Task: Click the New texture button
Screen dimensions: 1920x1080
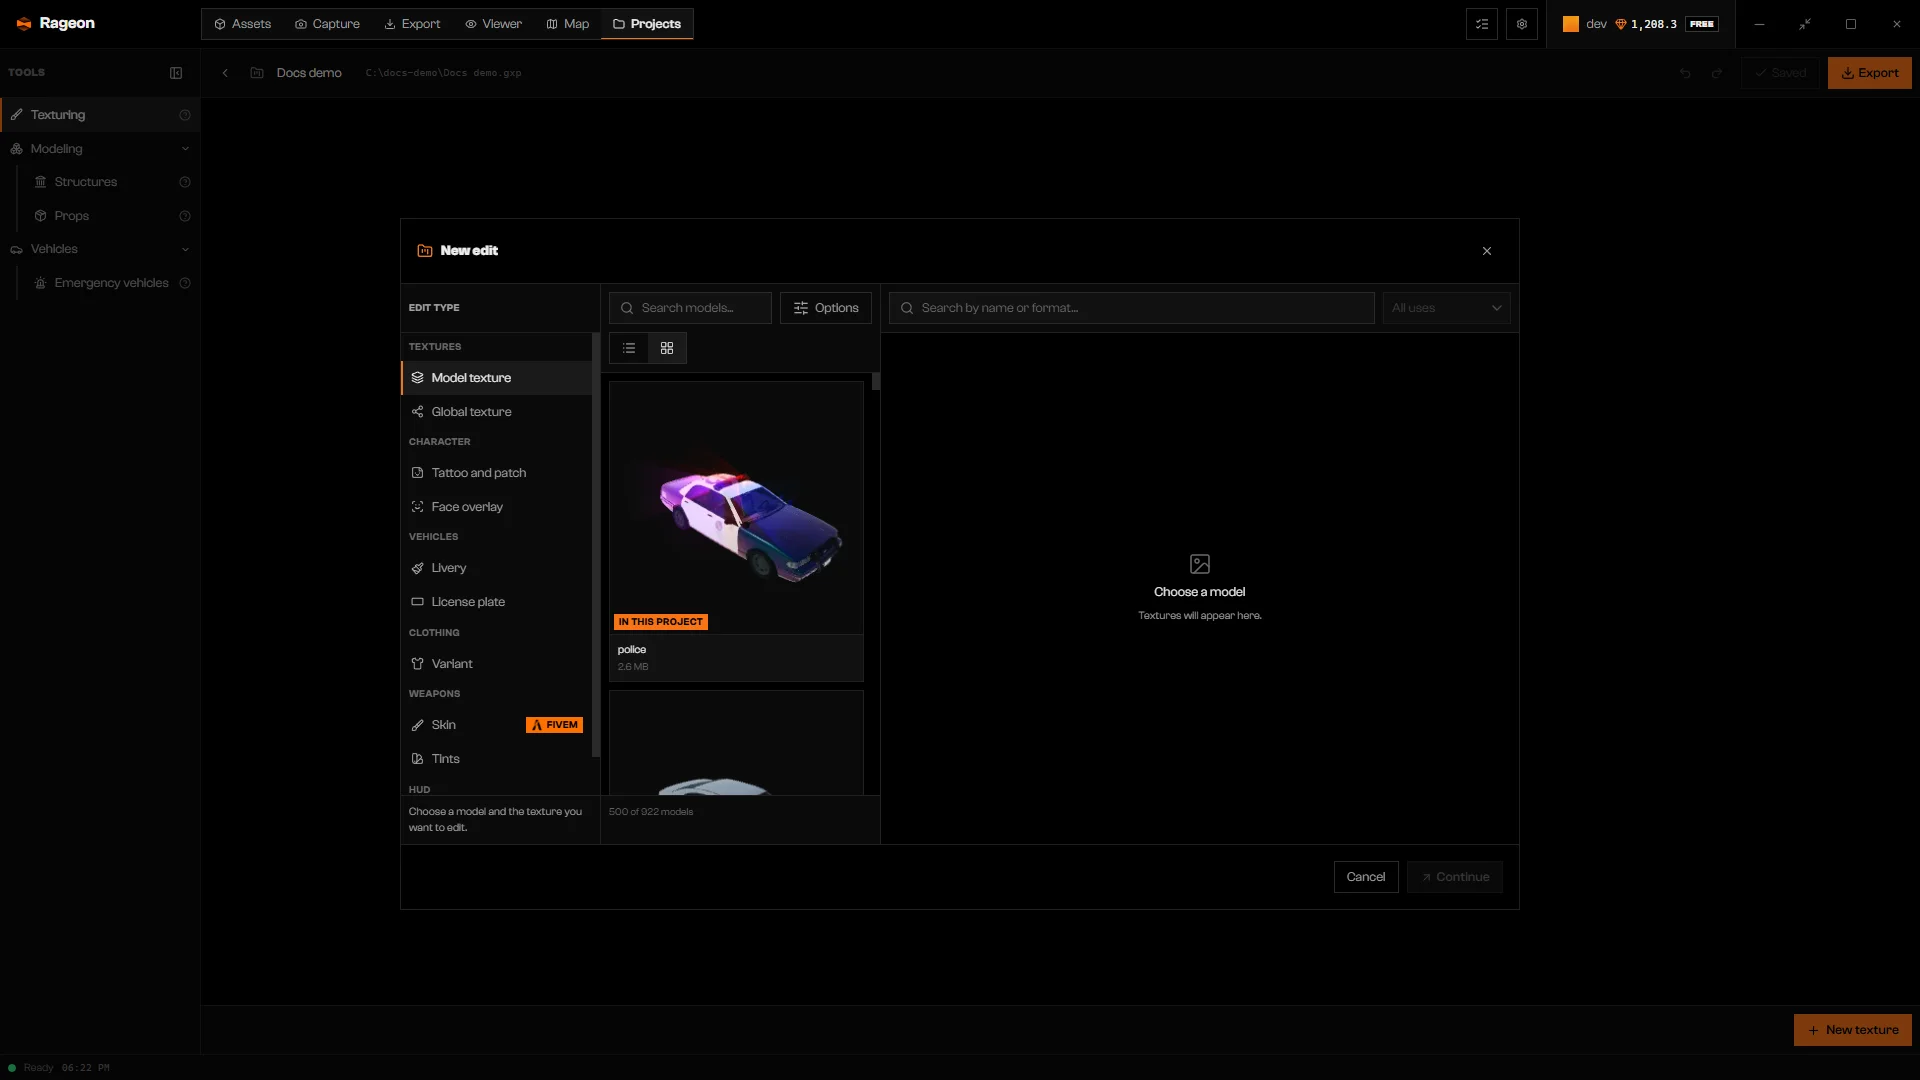Action: point(1853,1030)
